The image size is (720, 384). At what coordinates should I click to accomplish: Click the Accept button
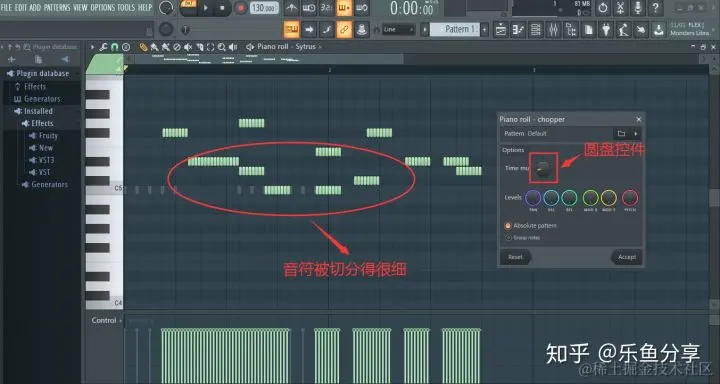click(626, 257)
